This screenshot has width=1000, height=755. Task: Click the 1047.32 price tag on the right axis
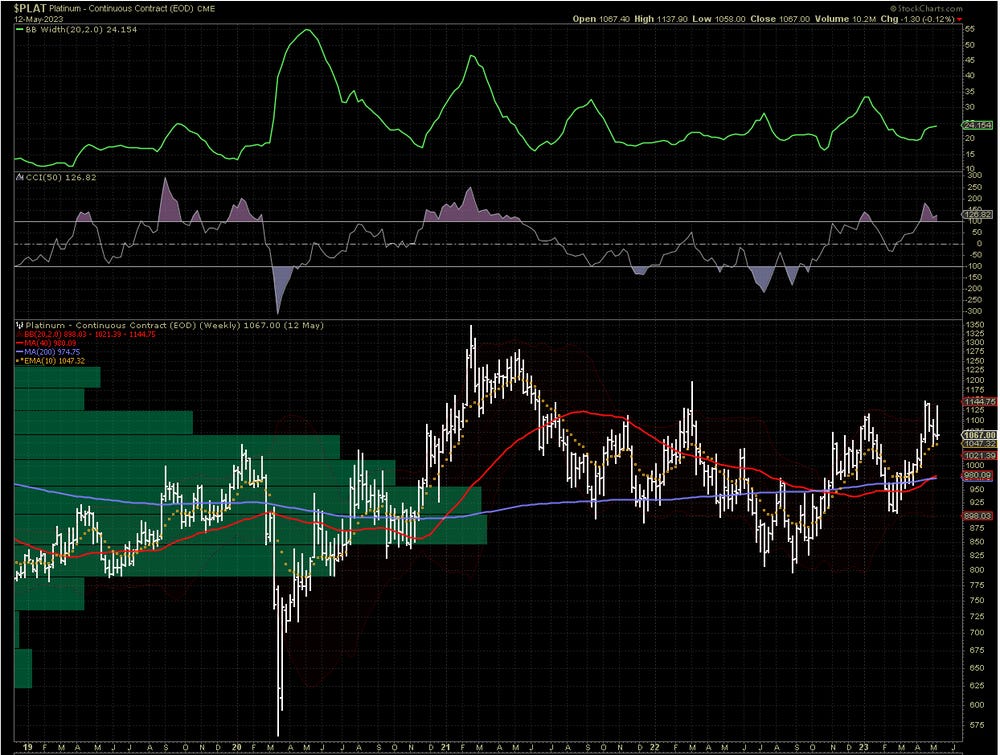(x=980, y=443)
